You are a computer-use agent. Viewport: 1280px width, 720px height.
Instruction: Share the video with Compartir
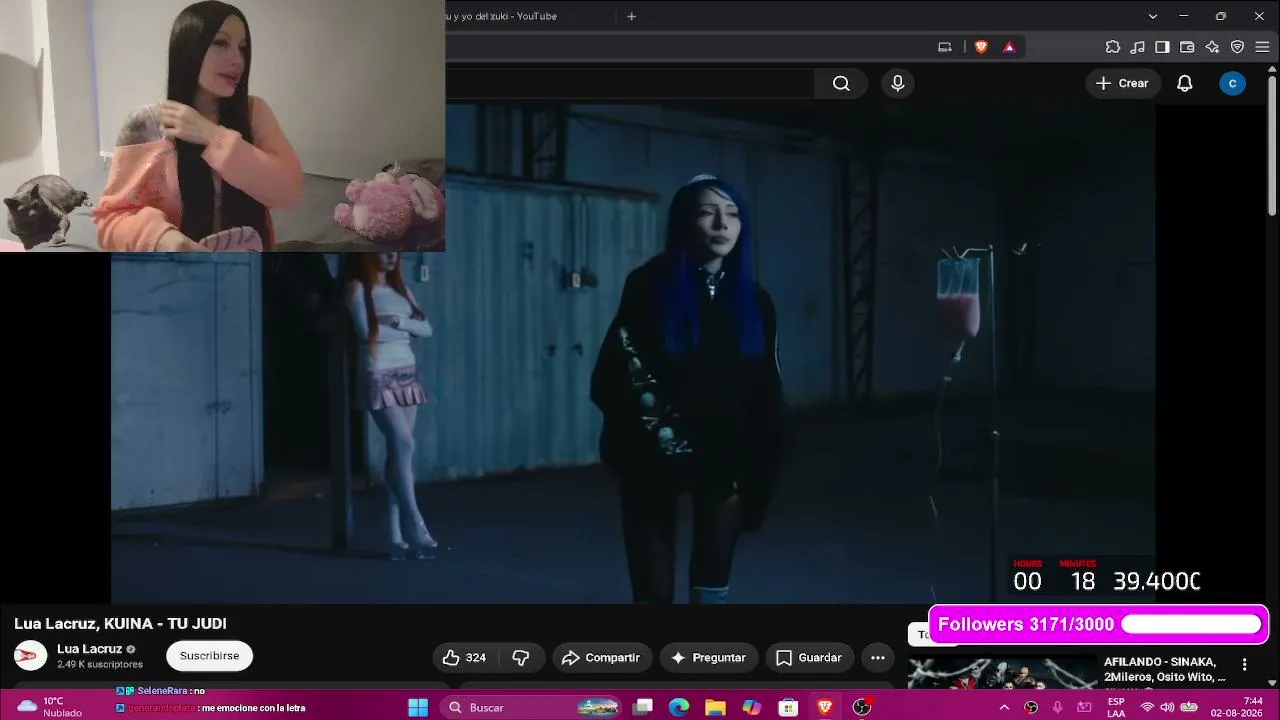coord(601,657)
